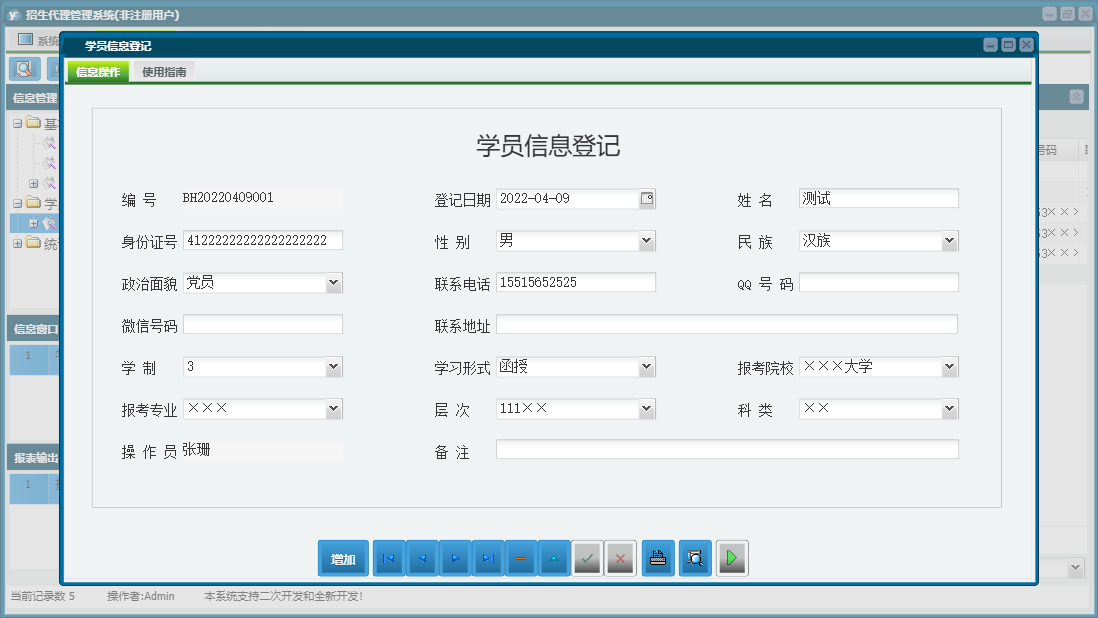Open the calendar picker for 登记日期
Screen dimensions: 1098x618
tap(647, 199)
